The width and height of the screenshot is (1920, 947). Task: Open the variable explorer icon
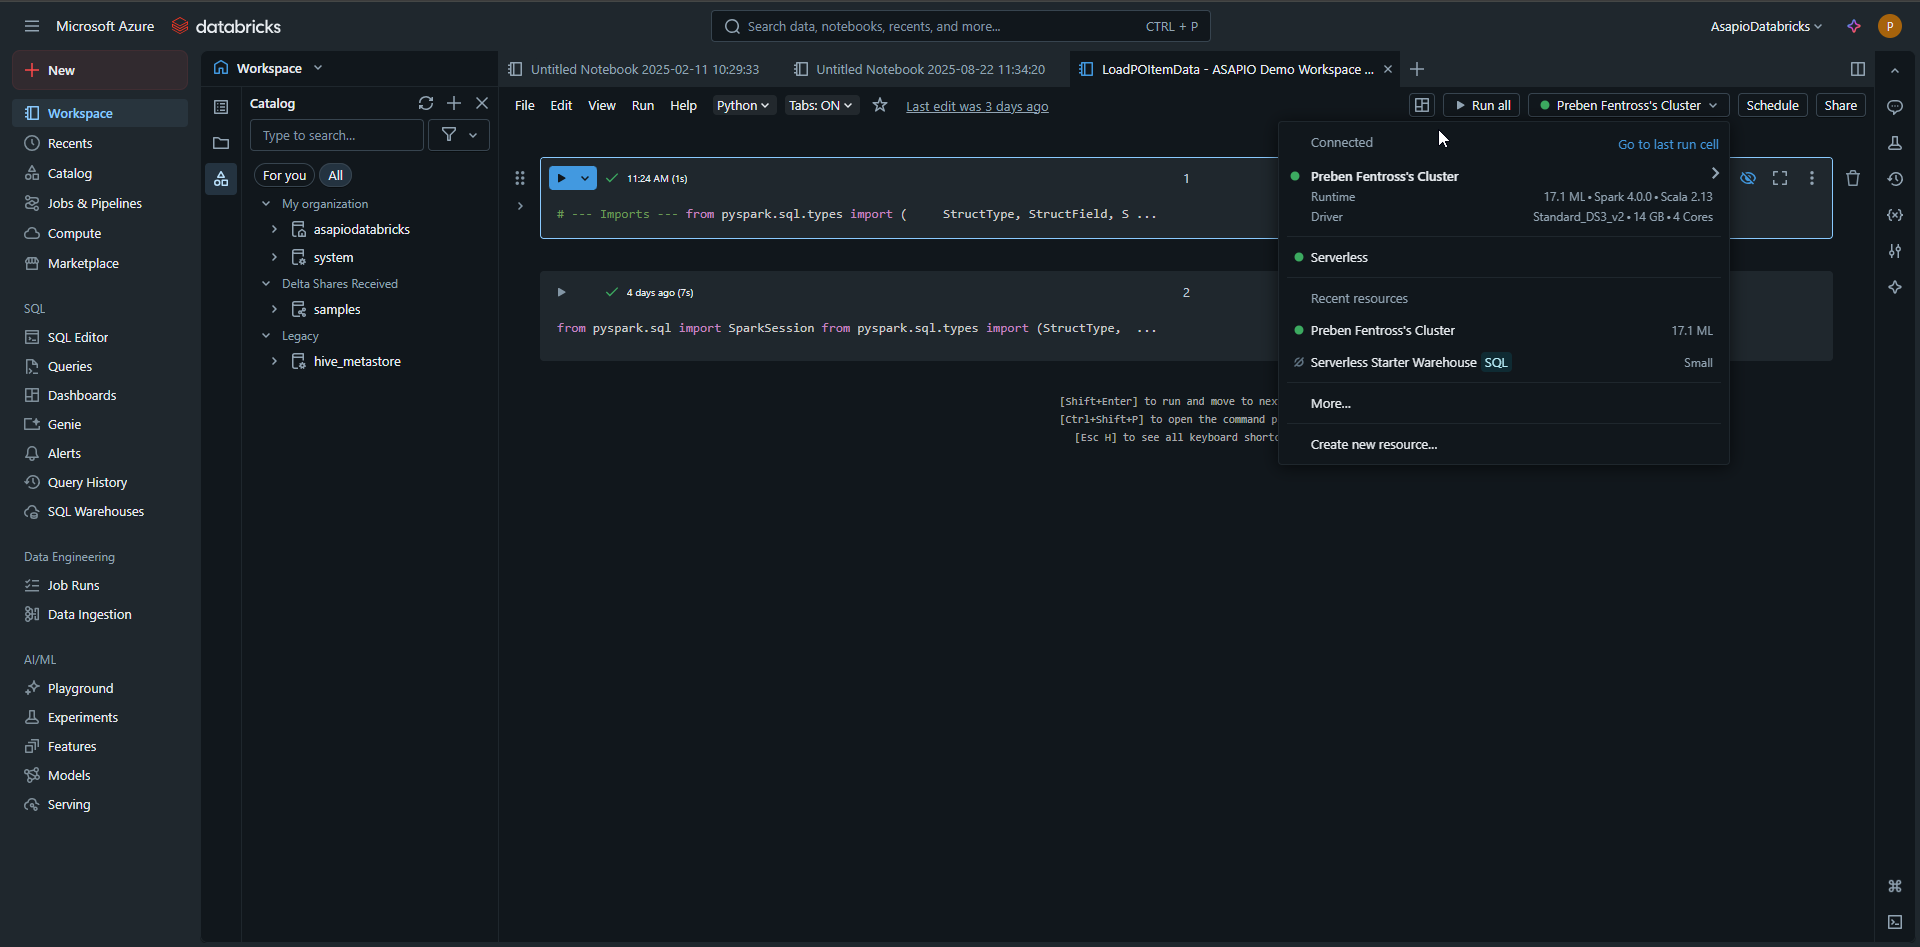coord(1895,215)
